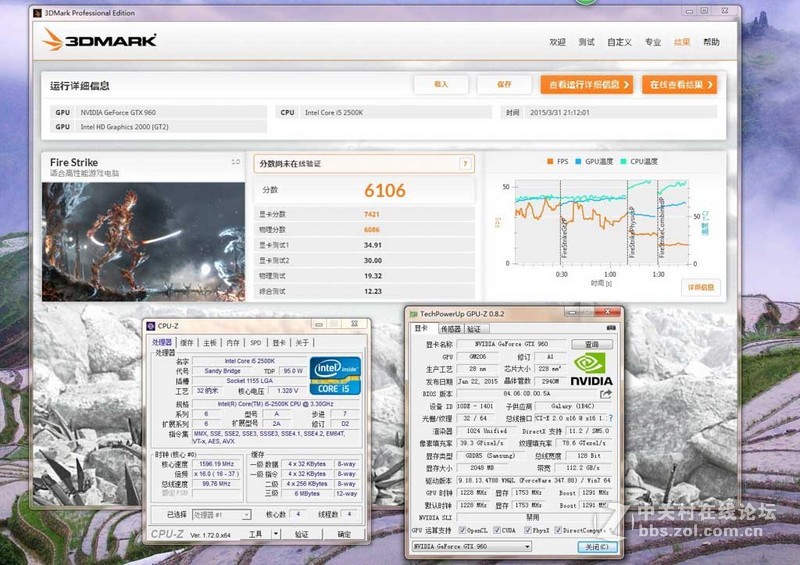800x565 pixels.
Task: Click the orange FPS legend swatch
Action: (x=550, y=161)
